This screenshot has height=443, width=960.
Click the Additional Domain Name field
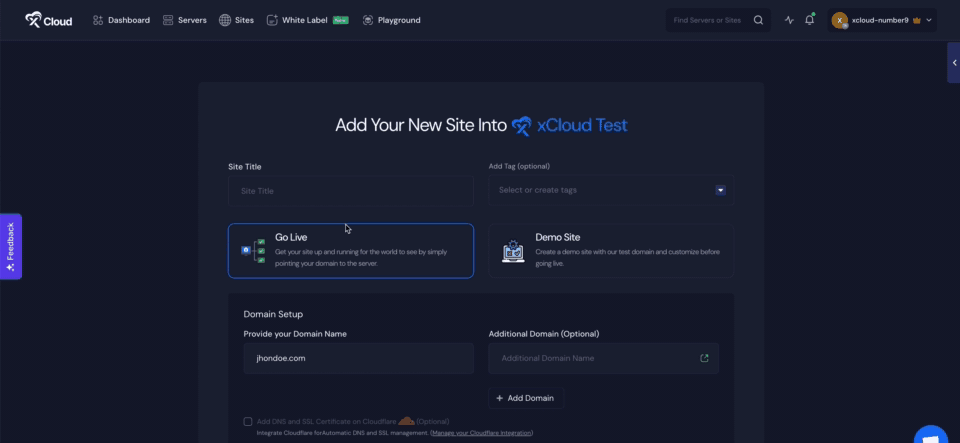coord(604,359)
